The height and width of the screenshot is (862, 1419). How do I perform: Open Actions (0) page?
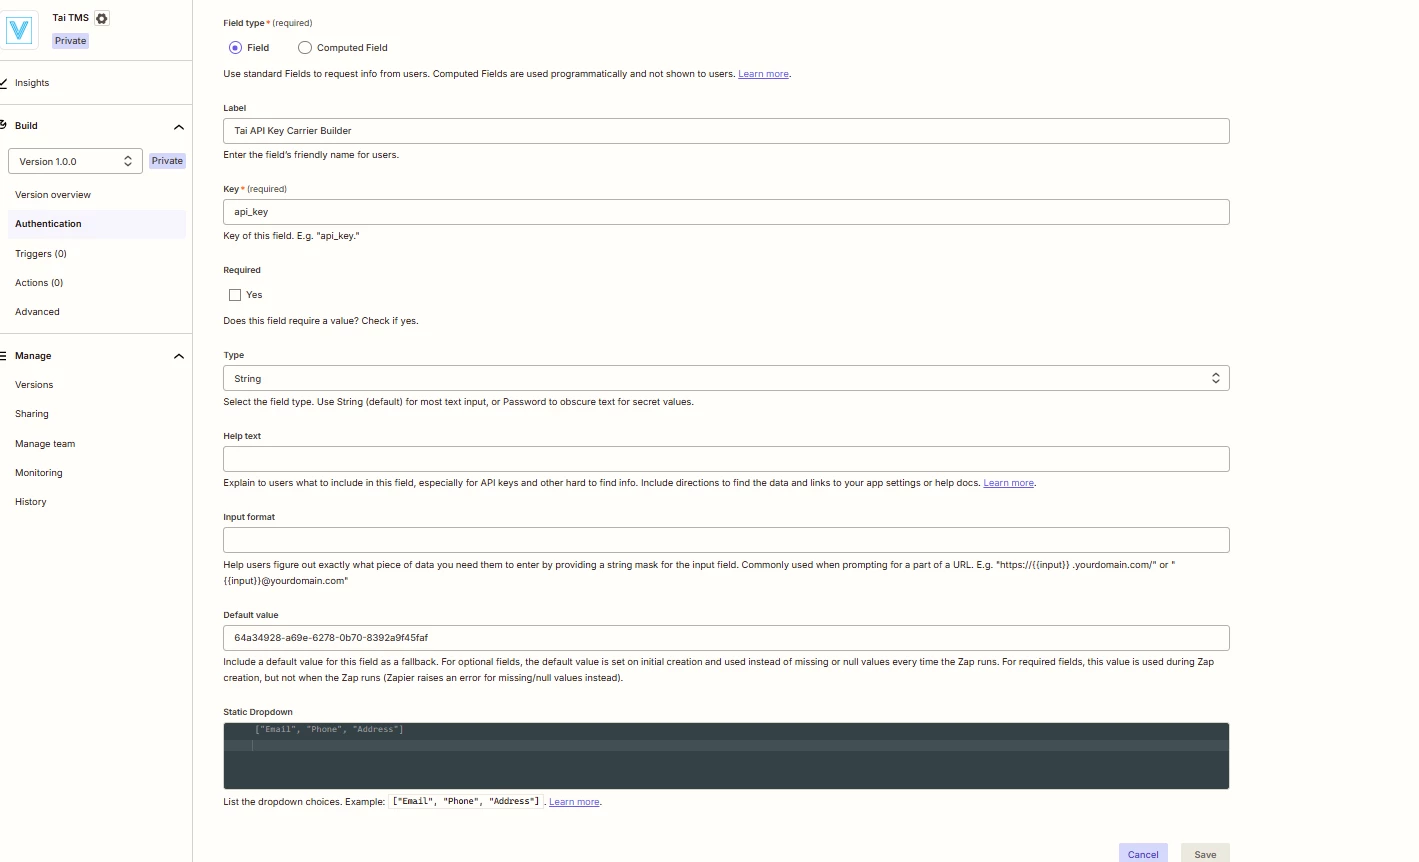pyautogui.click(x=39, y=283)
